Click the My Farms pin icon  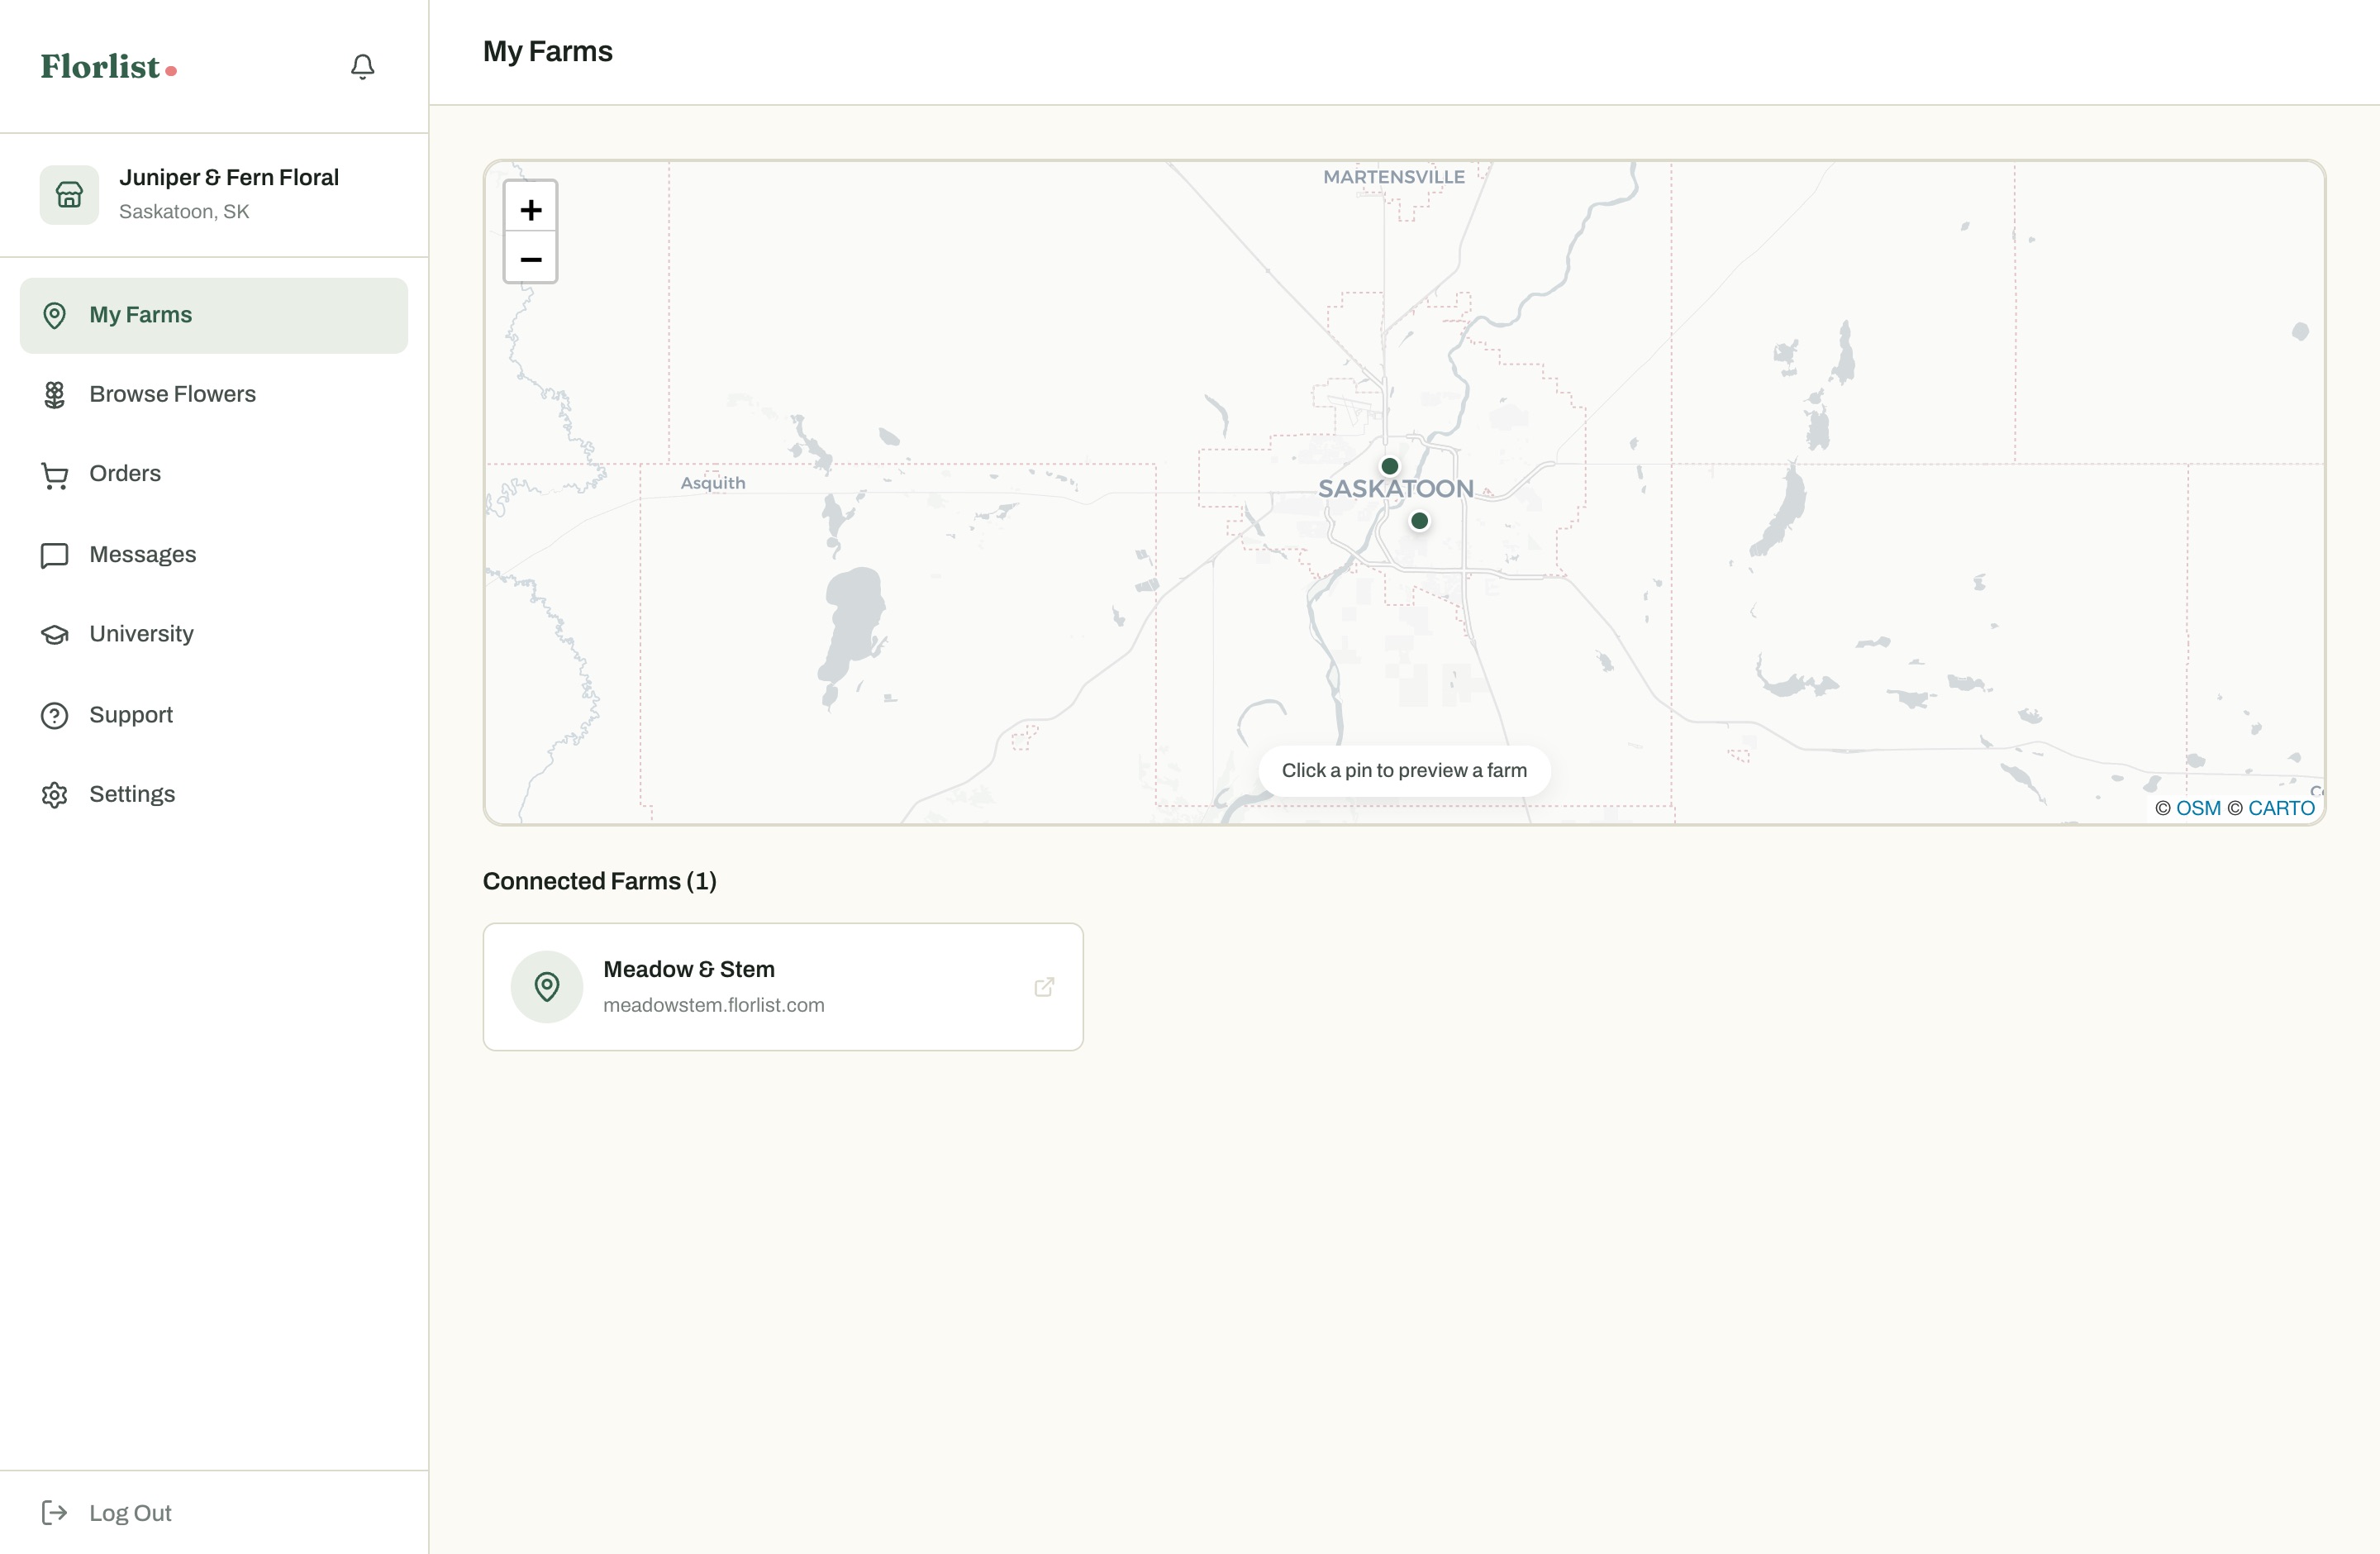[x=54, y=315]
